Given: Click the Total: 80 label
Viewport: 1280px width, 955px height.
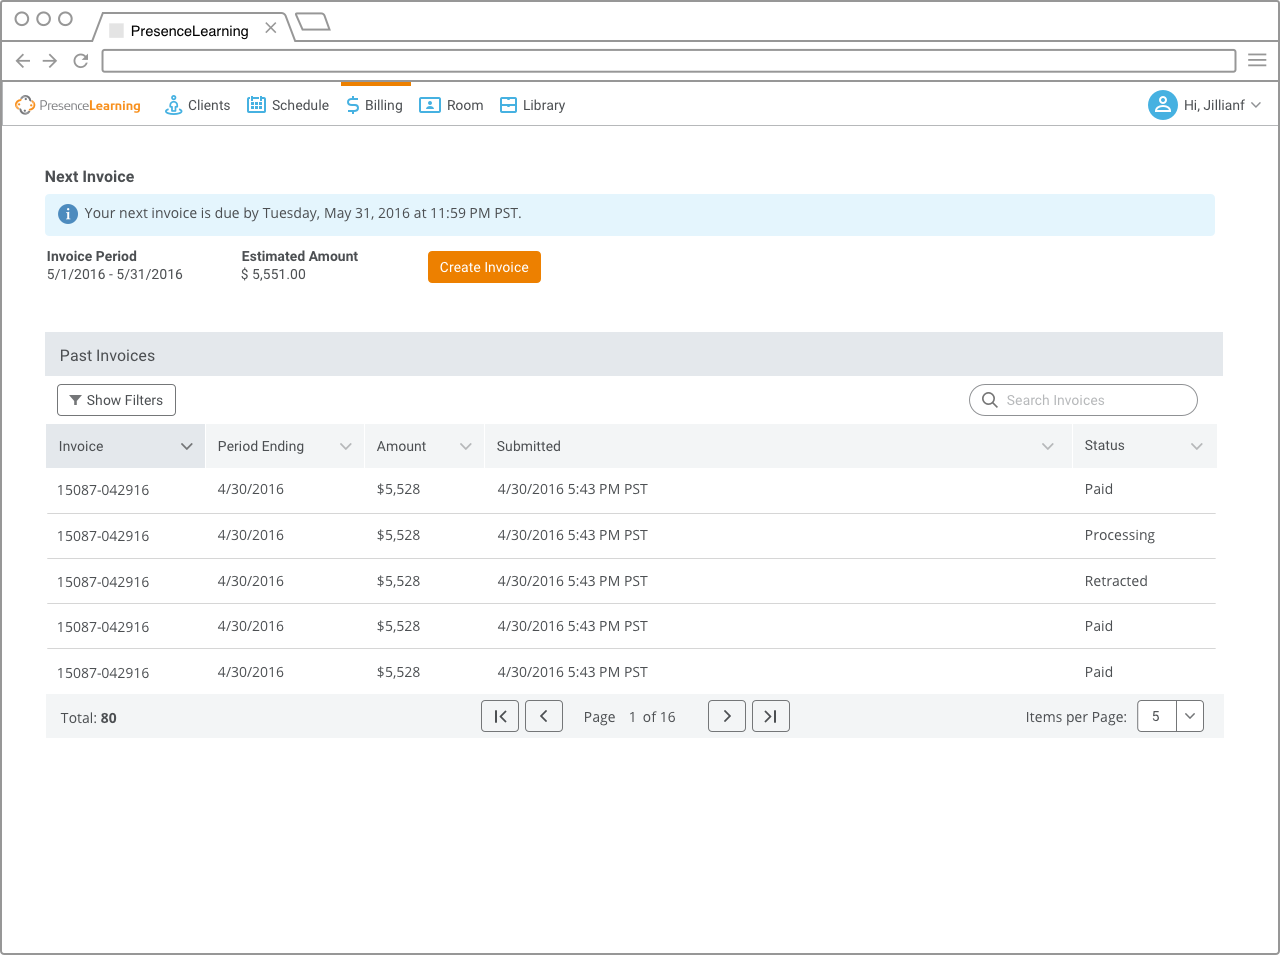Looking at the screenshot, I should [x=88, y=718].
